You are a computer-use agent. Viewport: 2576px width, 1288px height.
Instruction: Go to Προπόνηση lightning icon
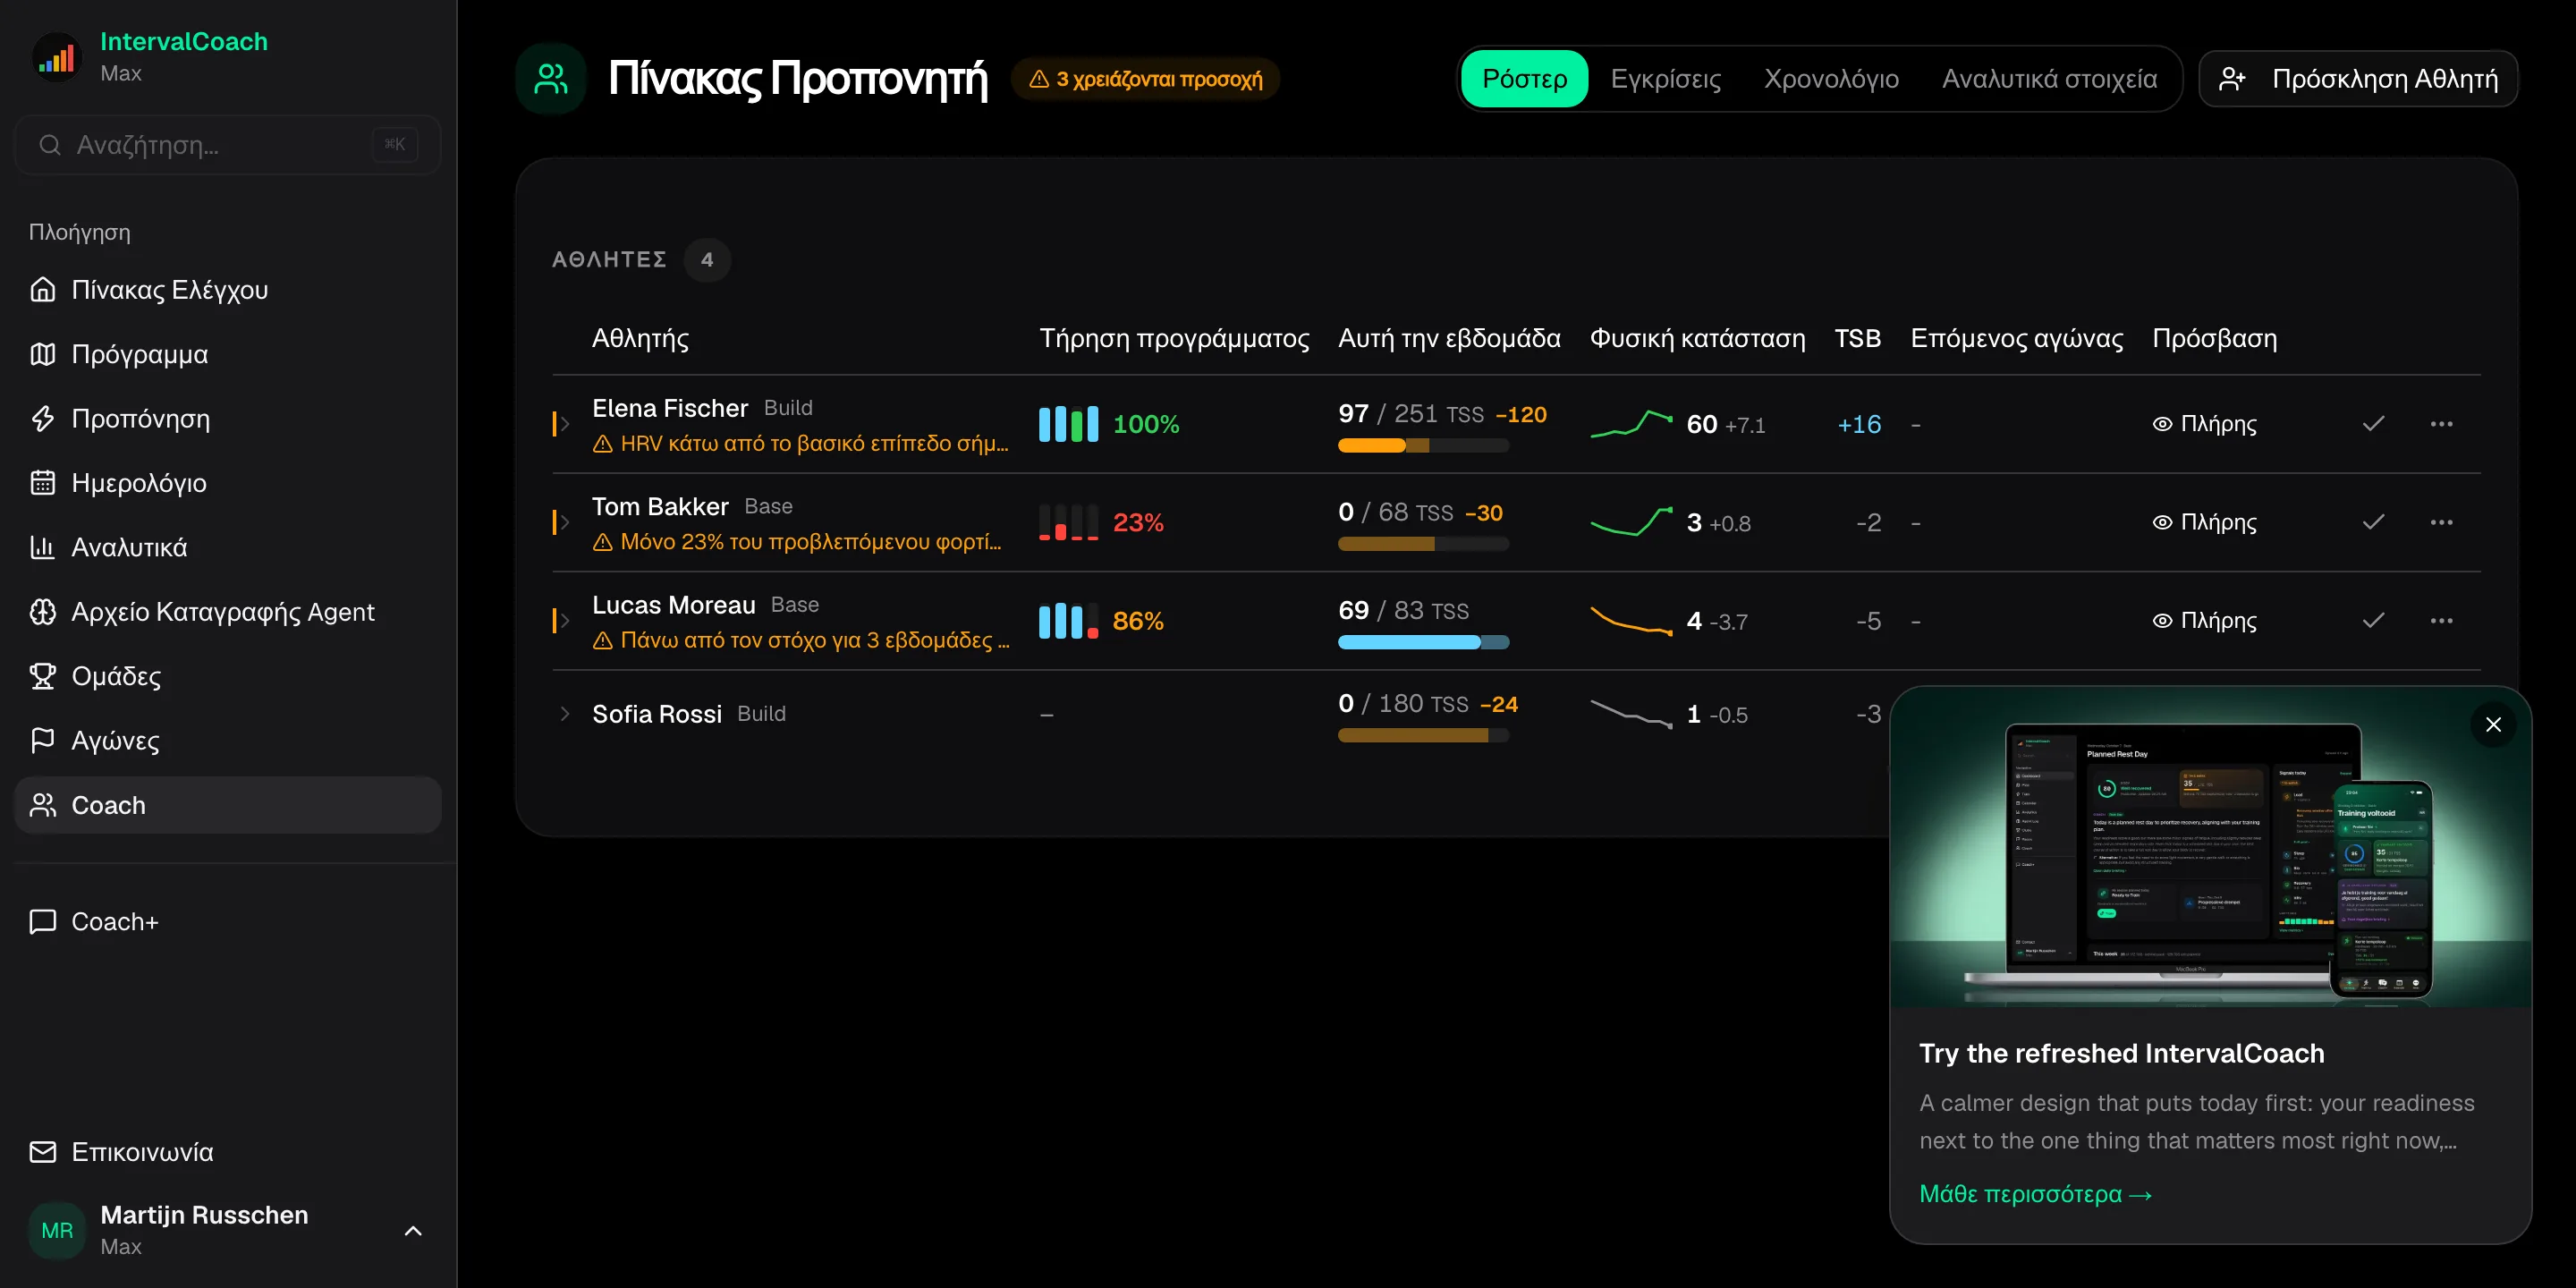point(43,418)
